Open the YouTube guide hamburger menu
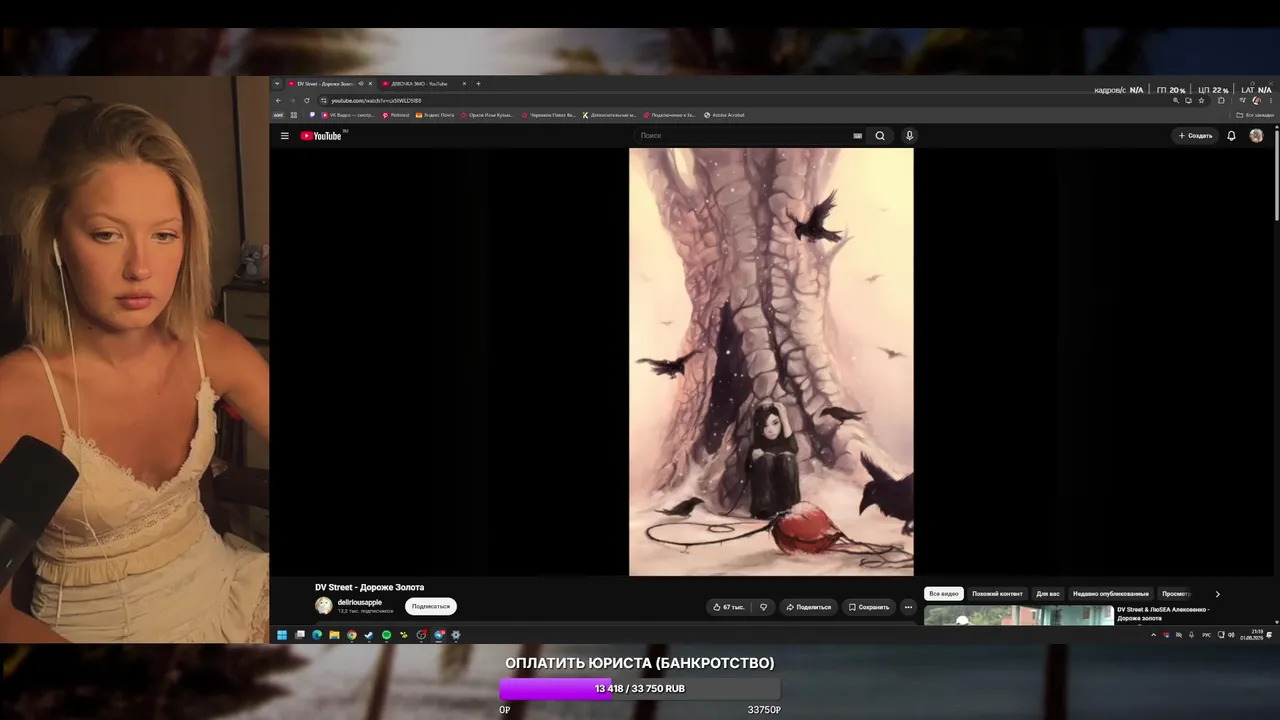 click(284, 136)
